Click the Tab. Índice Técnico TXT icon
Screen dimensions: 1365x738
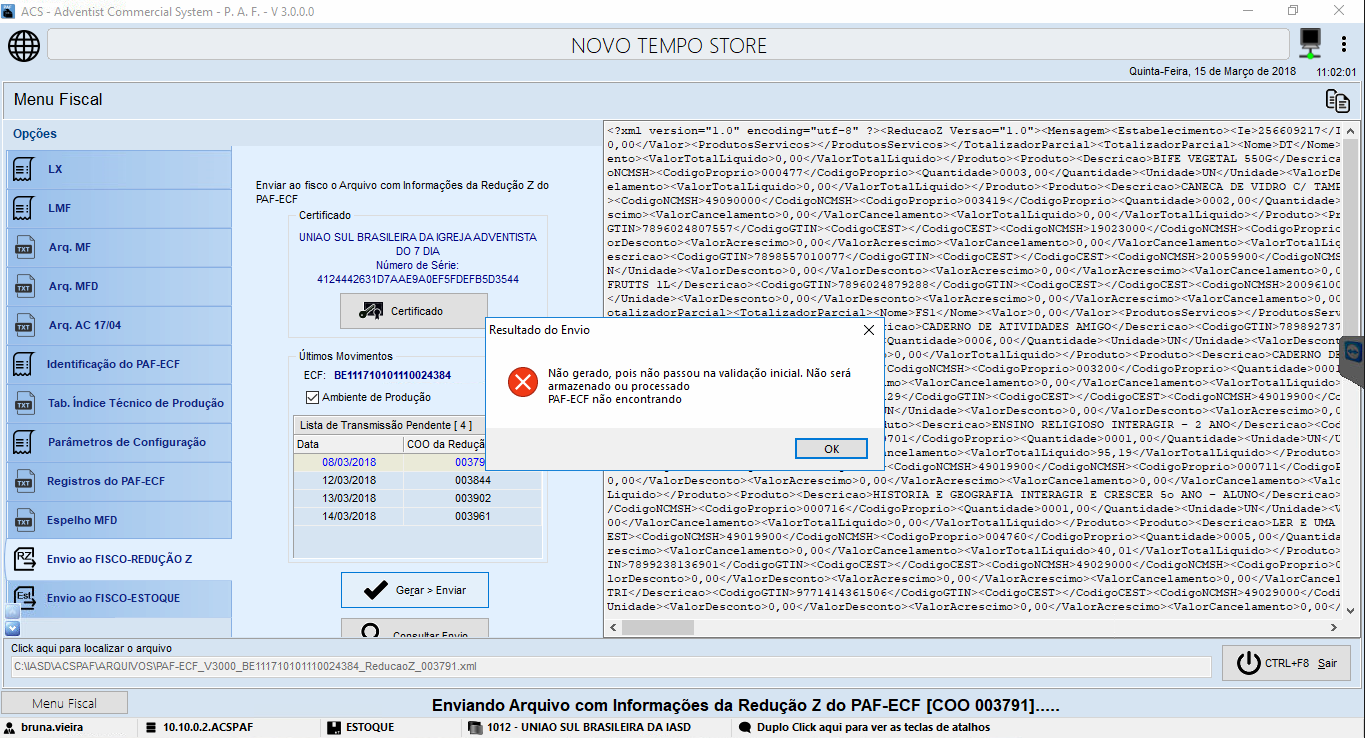click(24, 404)
